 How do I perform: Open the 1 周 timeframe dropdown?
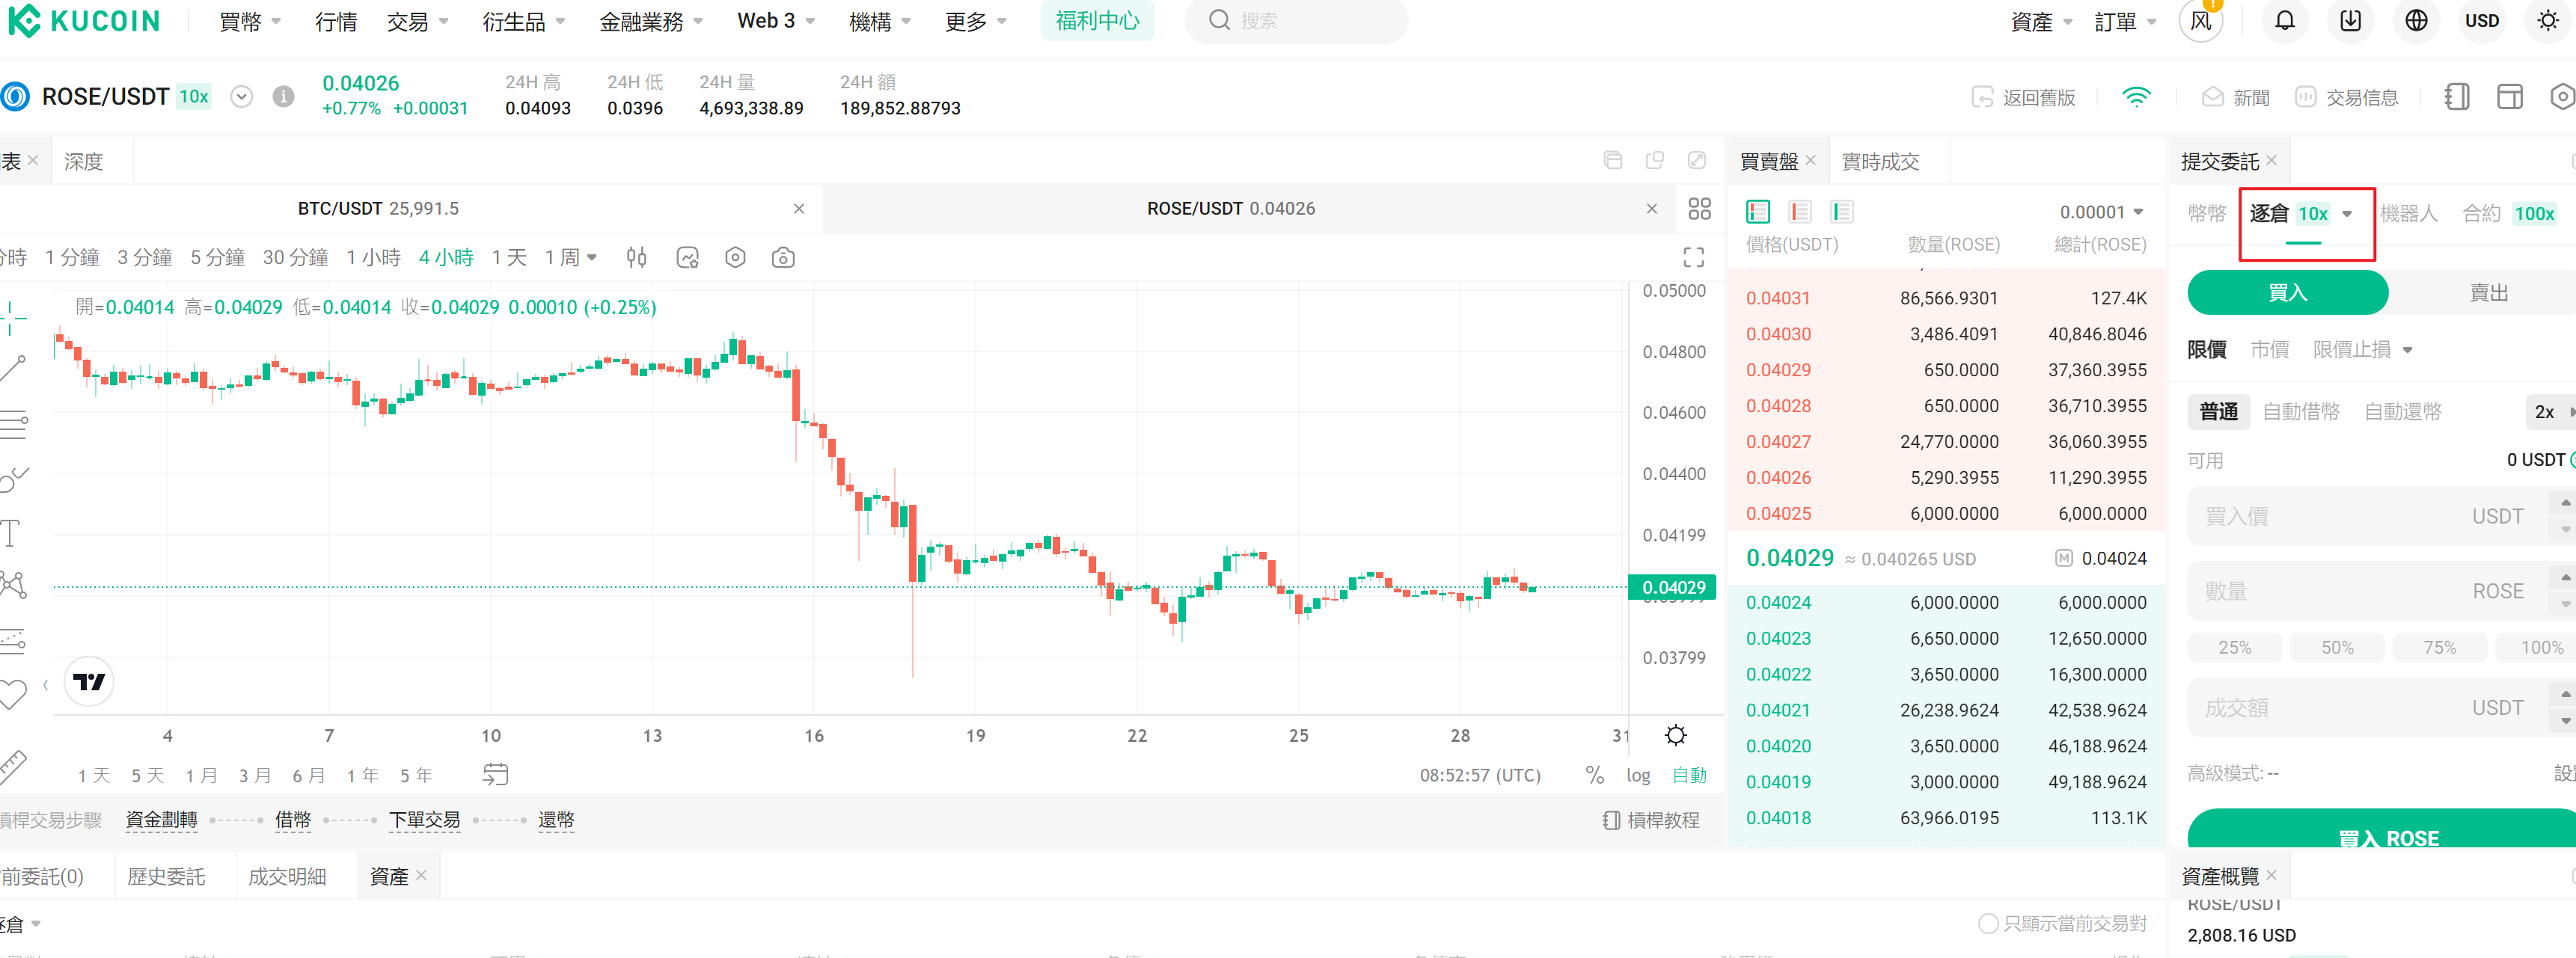coord(570,258)
